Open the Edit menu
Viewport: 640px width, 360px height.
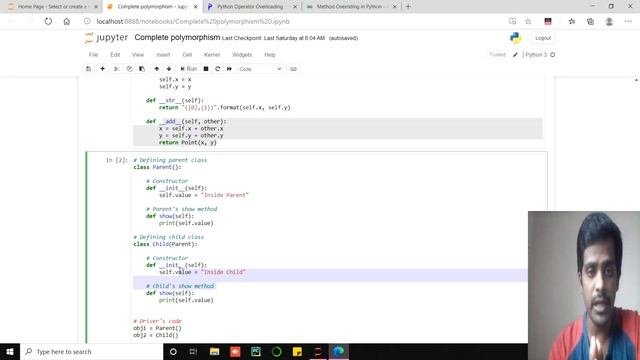pos(115,55)
